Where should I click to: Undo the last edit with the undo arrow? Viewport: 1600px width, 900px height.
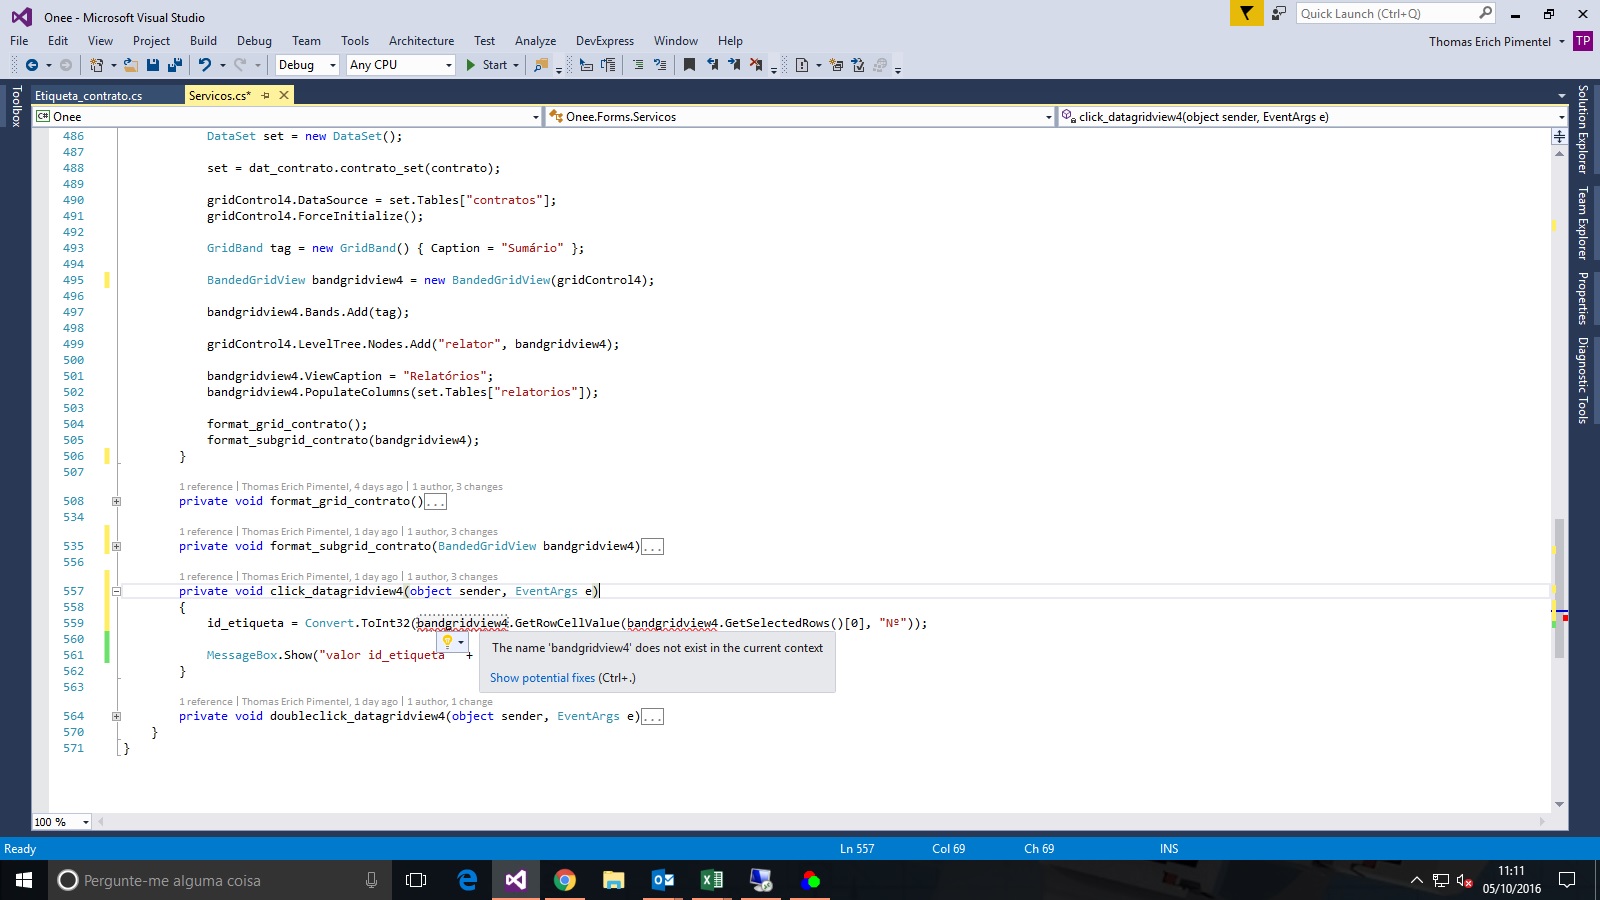[x=205, y=65]
